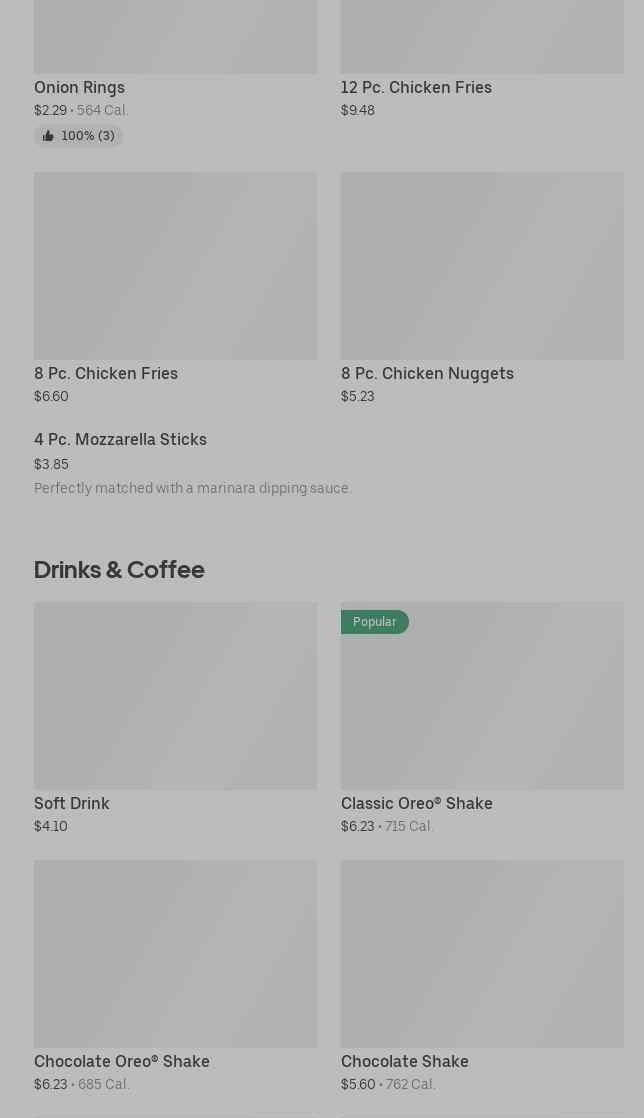Click the Mozzarella Sticks marinara description text
Viewport: 644px width, 1118px height.
coord(193,489)
